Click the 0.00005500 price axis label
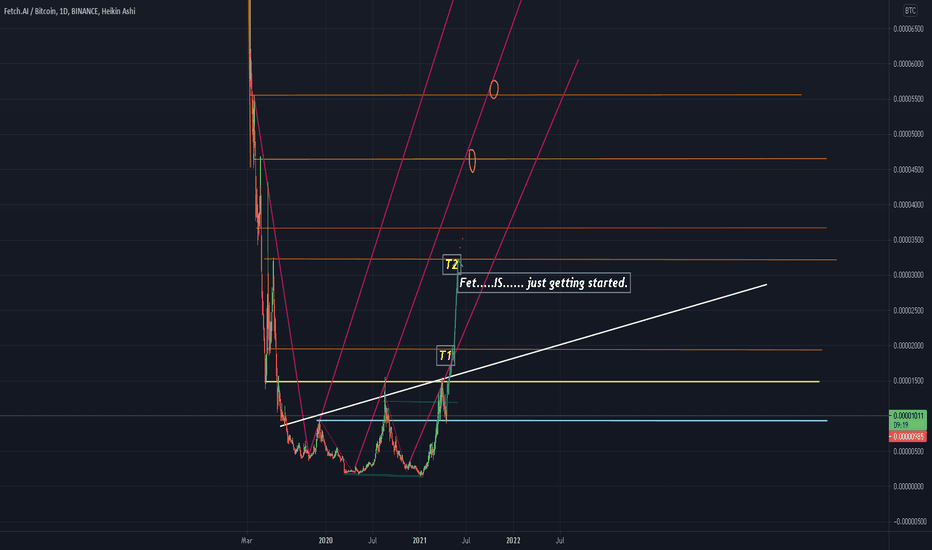 pos(909,99)
